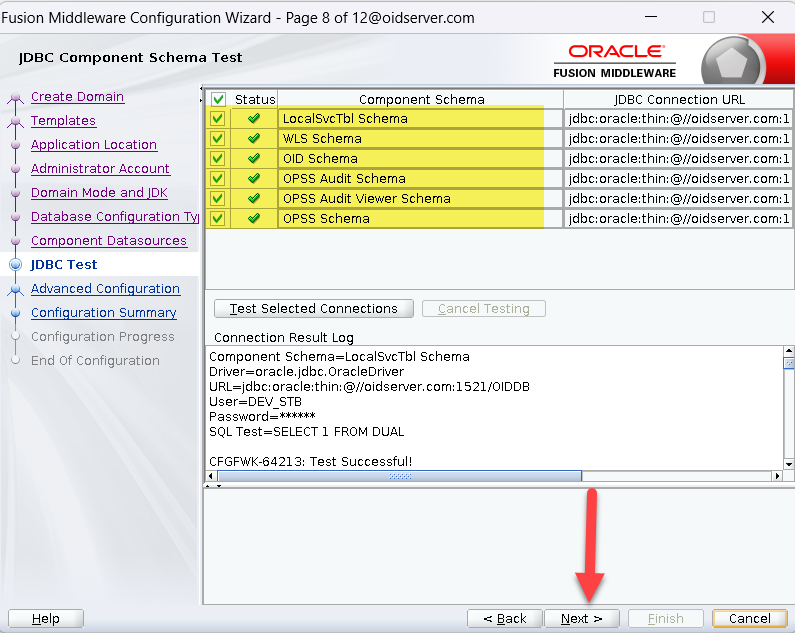
Task: Open the Templates step
Action: 63,121
